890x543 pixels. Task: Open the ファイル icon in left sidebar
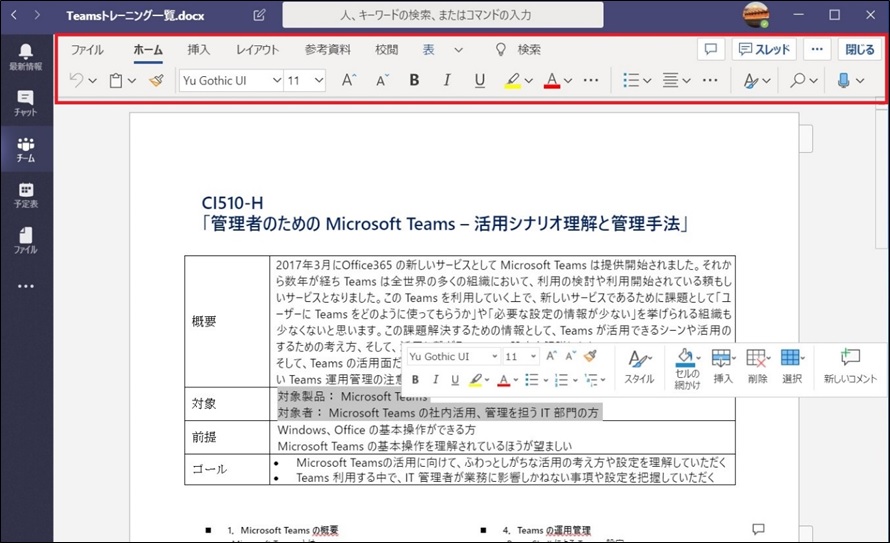26,241
